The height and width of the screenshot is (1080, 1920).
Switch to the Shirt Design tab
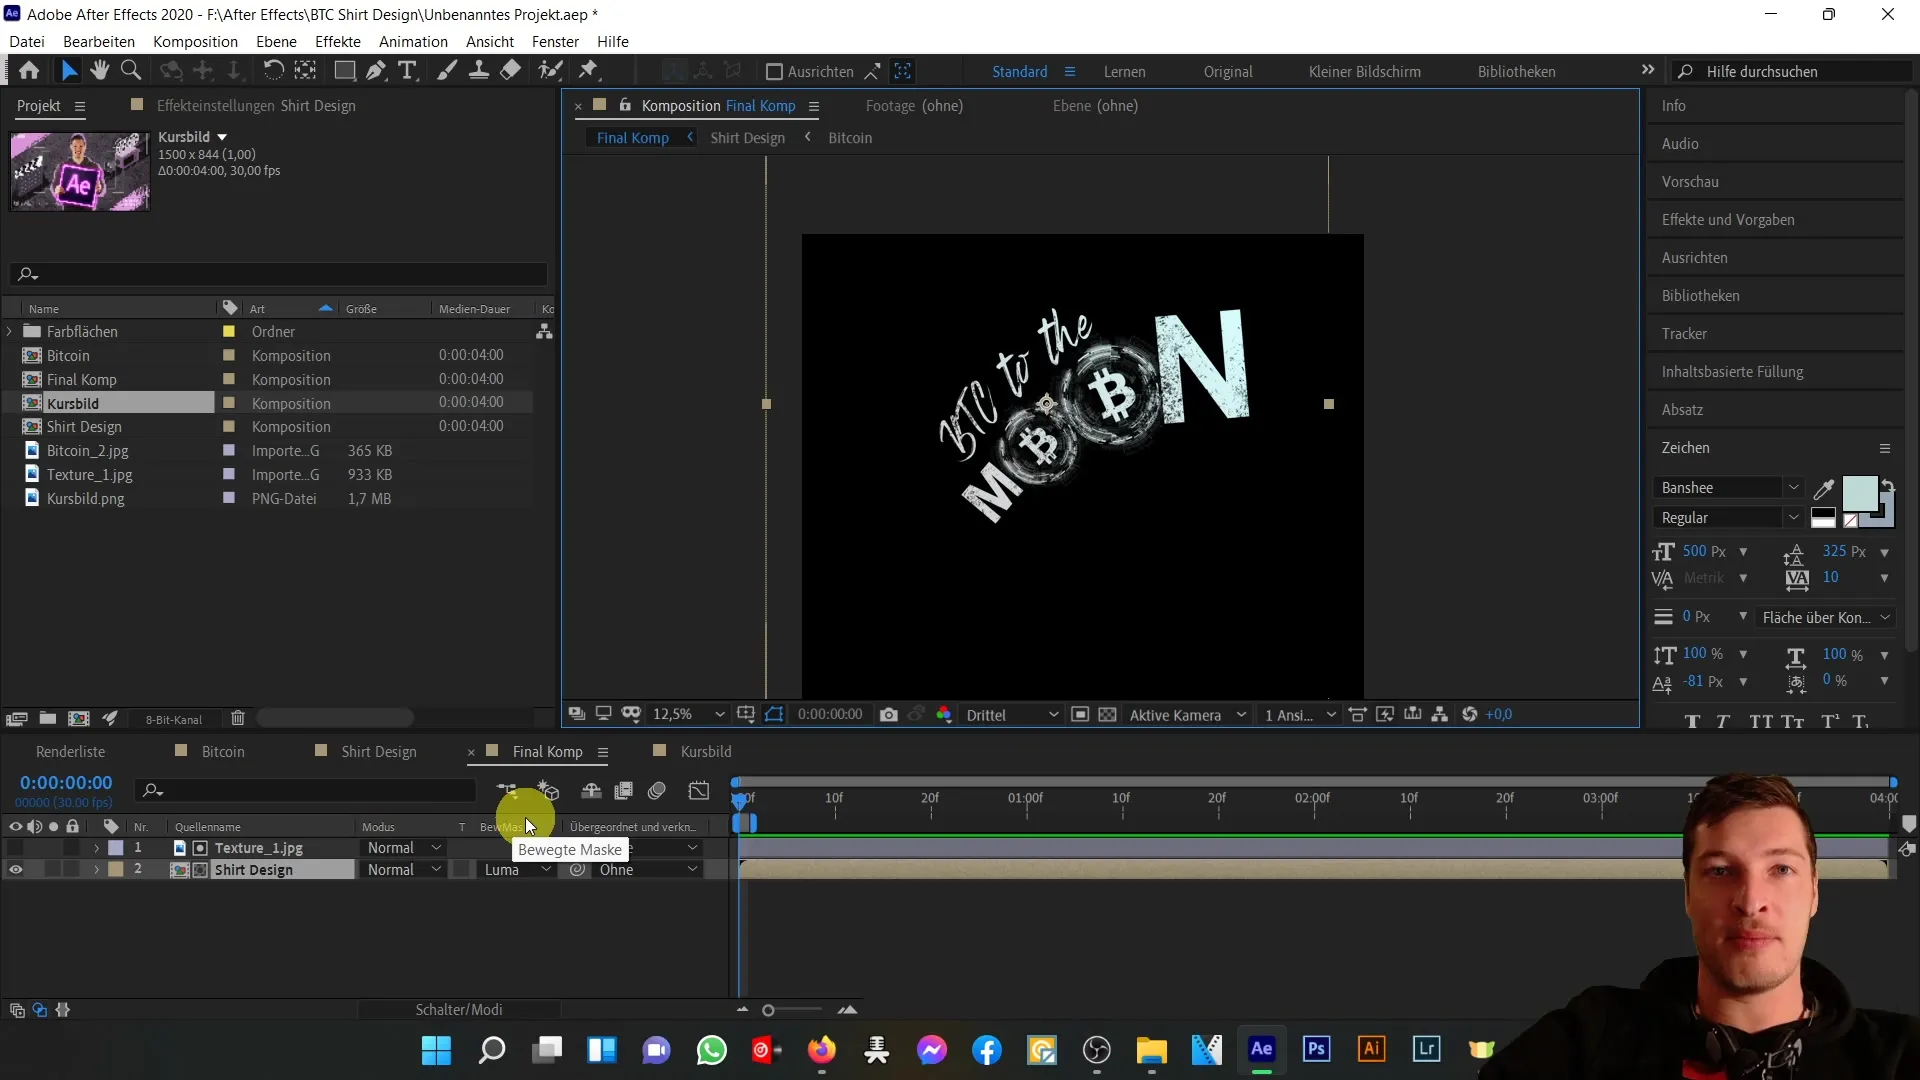point(380,752)
